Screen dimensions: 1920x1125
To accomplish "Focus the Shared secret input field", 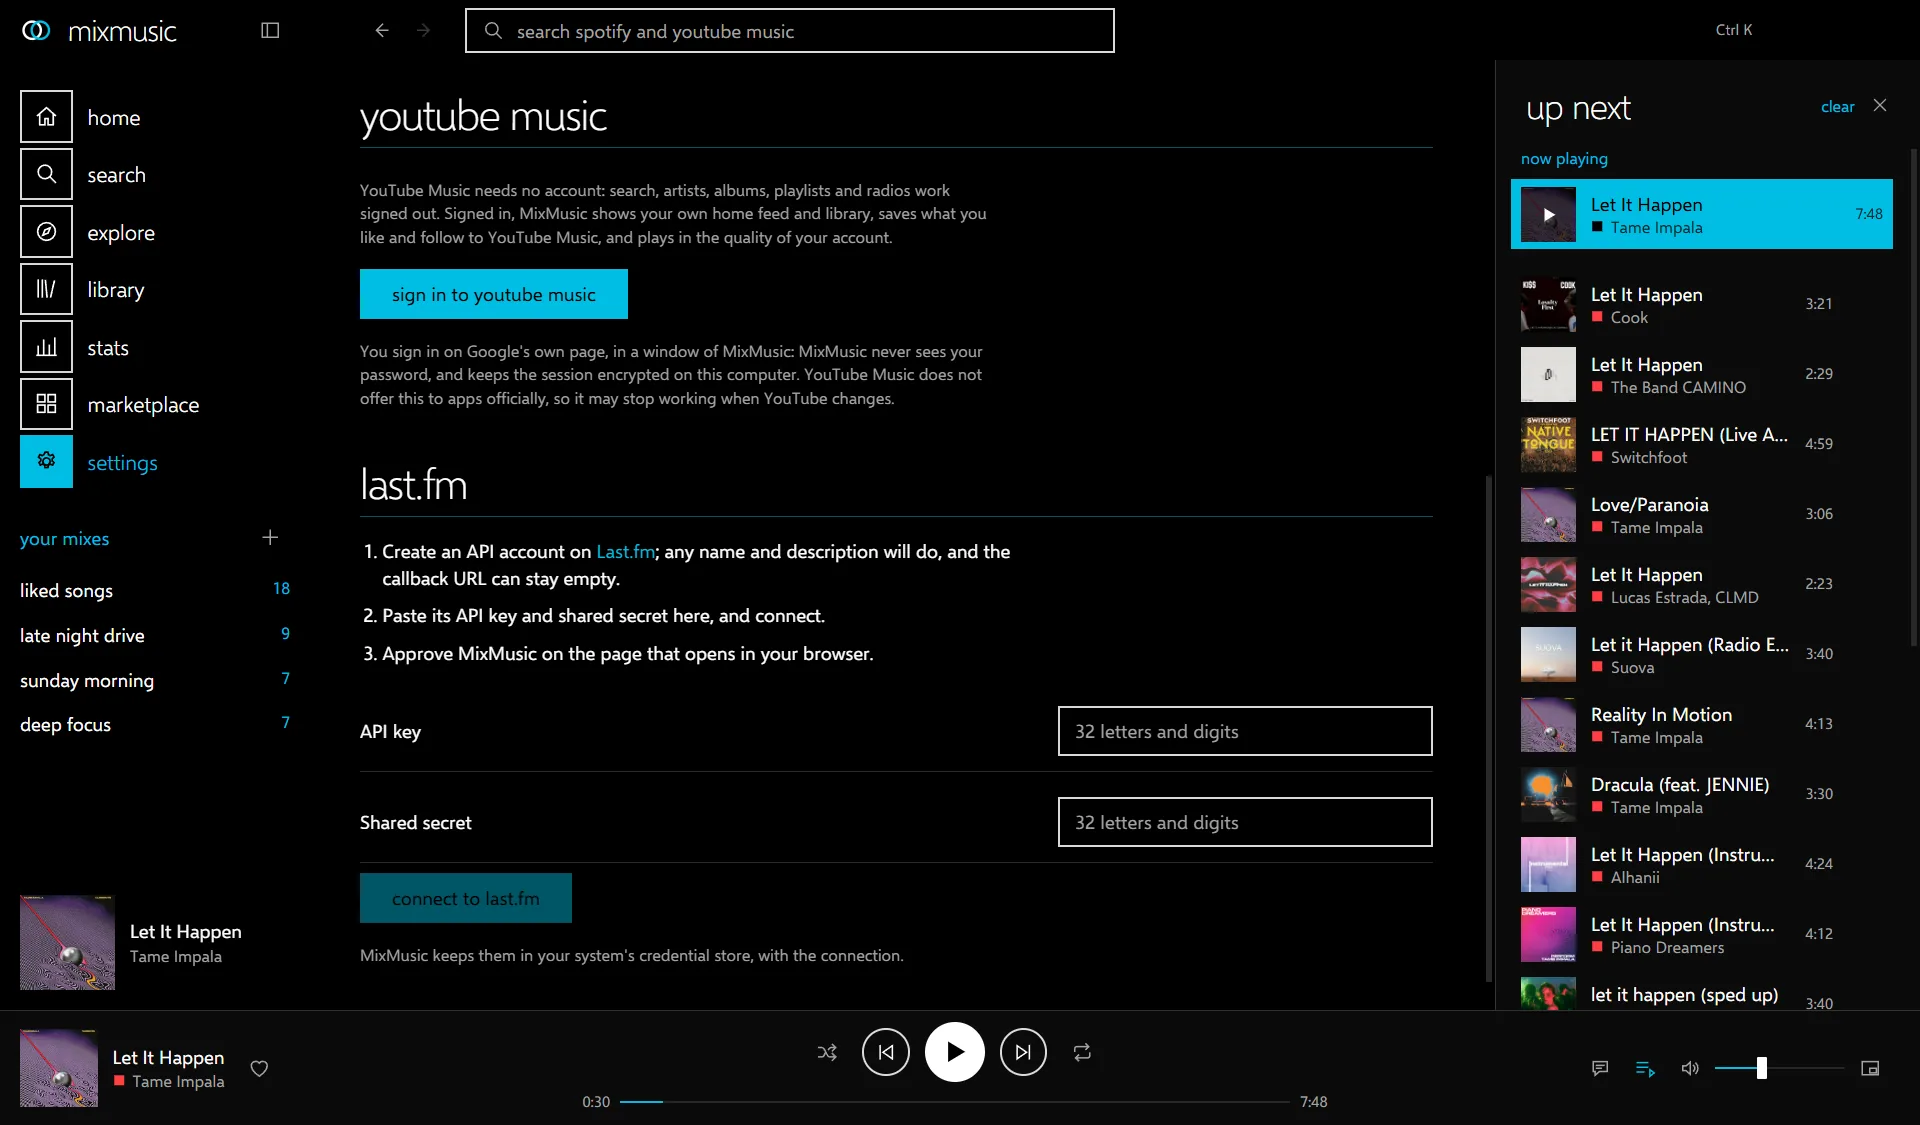I will [1245, 822].
